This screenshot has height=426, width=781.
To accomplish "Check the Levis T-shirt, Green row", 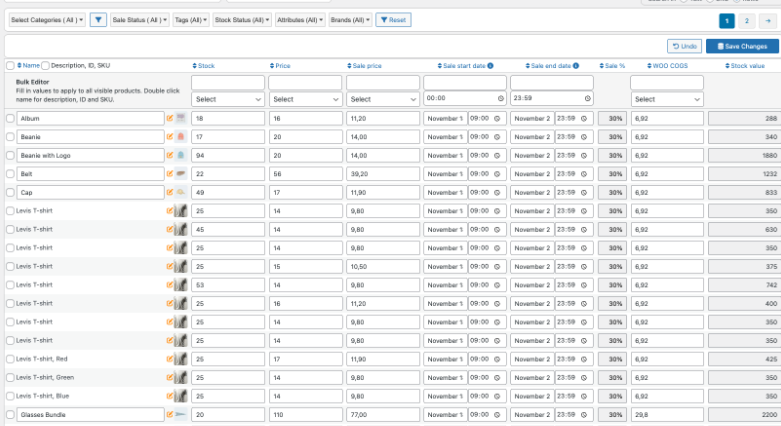I will coord(10,378).
